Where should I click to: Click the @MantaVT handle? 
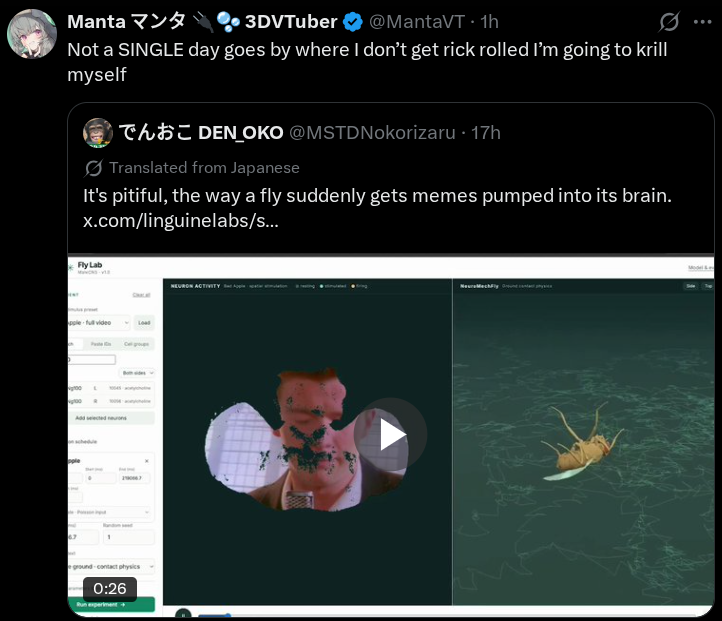(x=417, y=22)
